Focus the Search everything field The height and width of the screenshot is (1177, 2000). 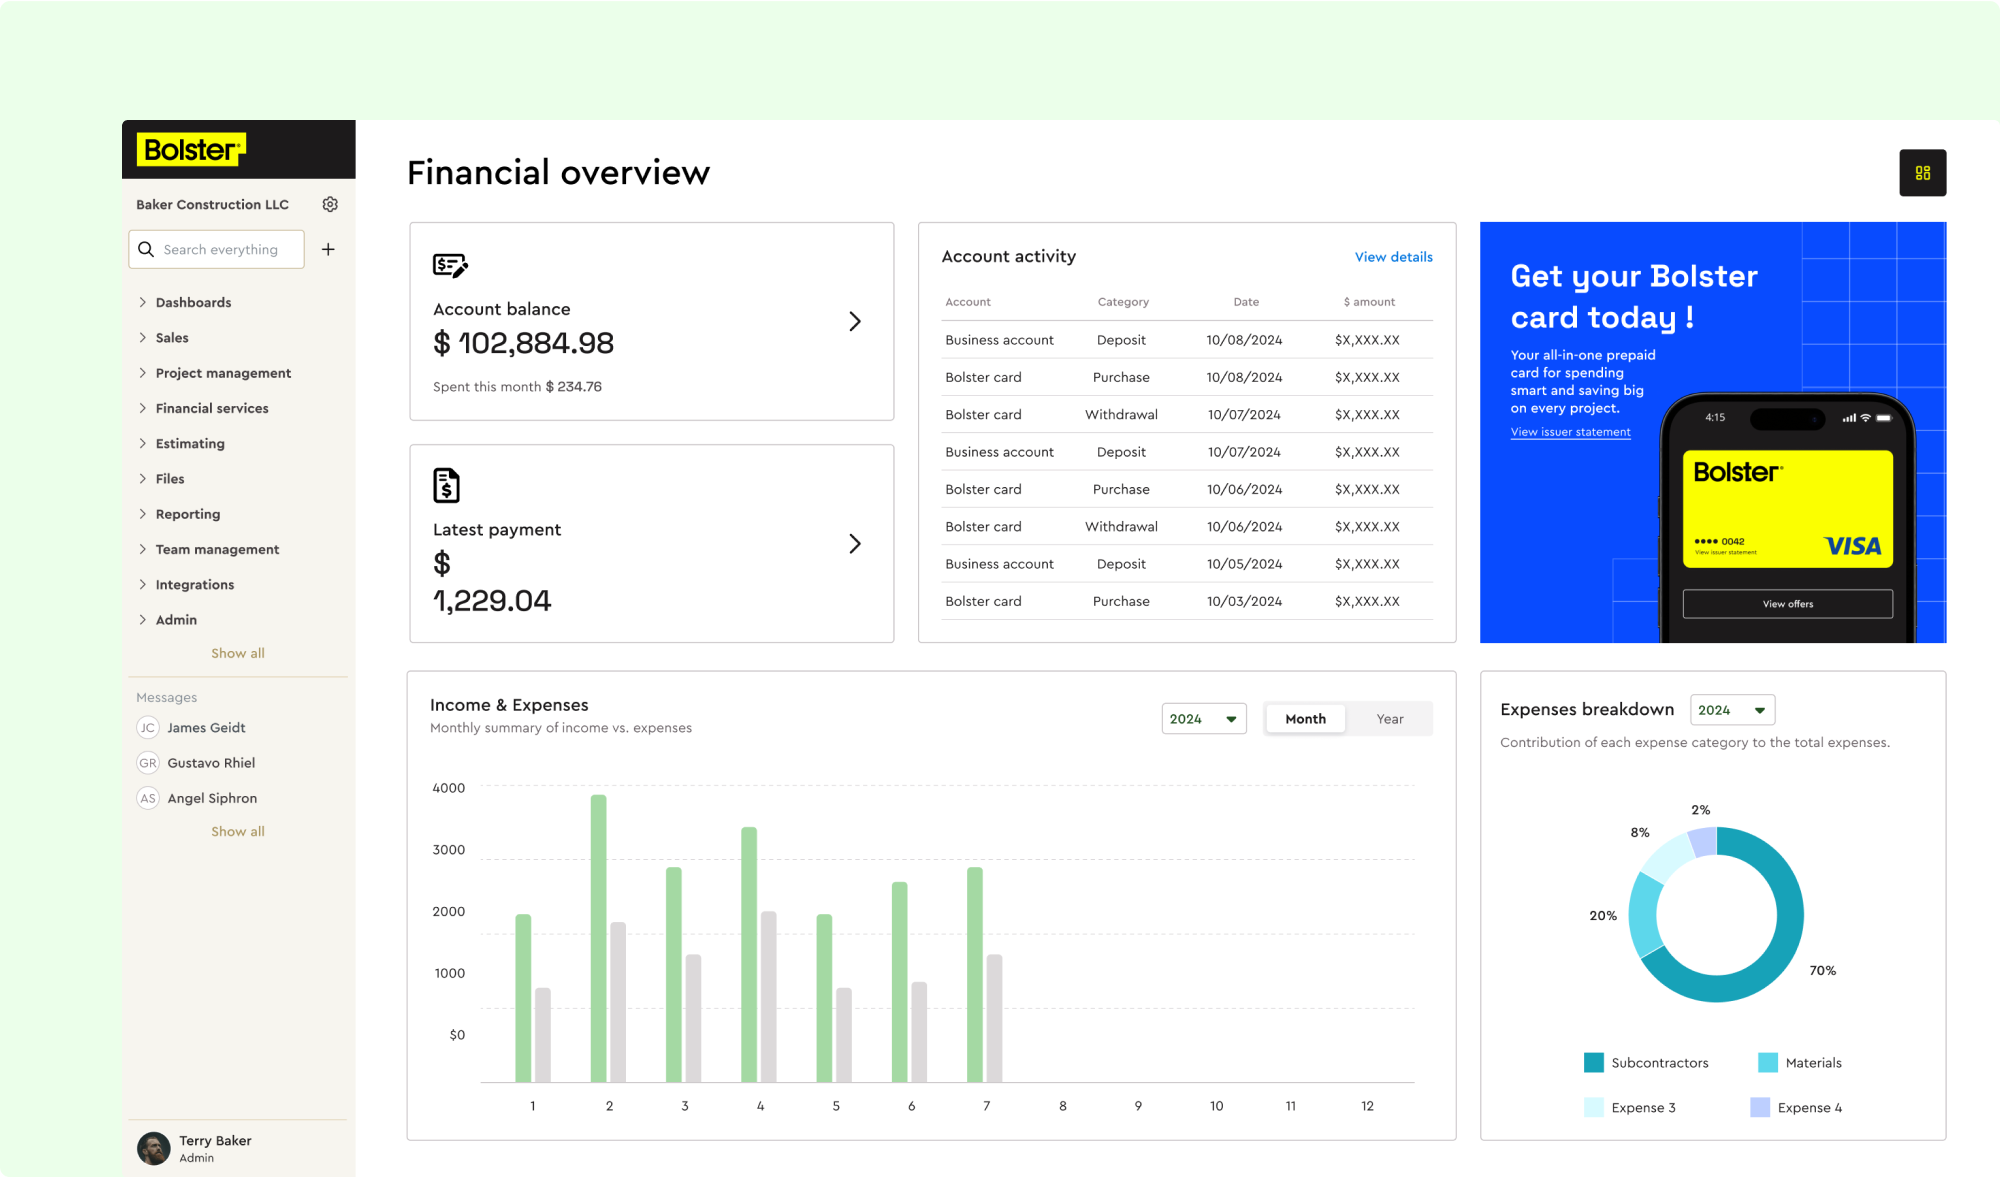[216, 249]
